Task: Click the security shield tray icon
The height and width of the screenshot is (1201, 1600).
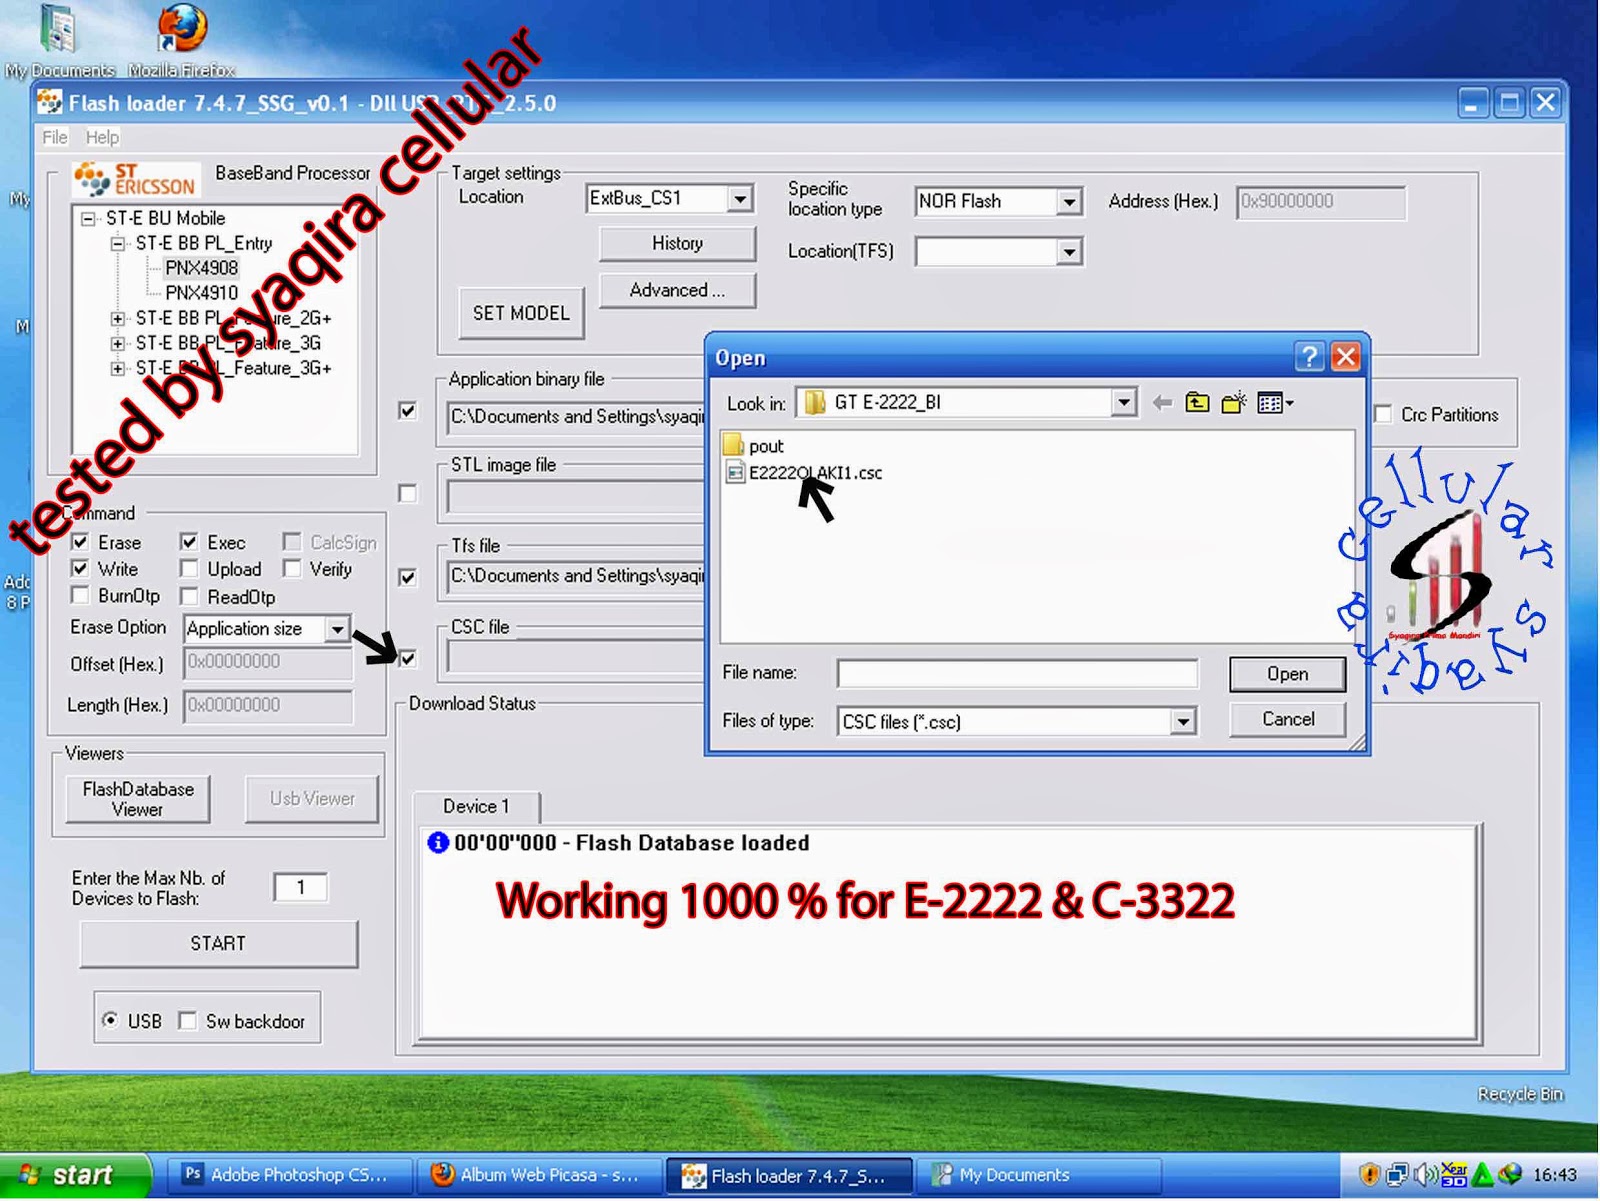Action: [x=1369, y=1174]
